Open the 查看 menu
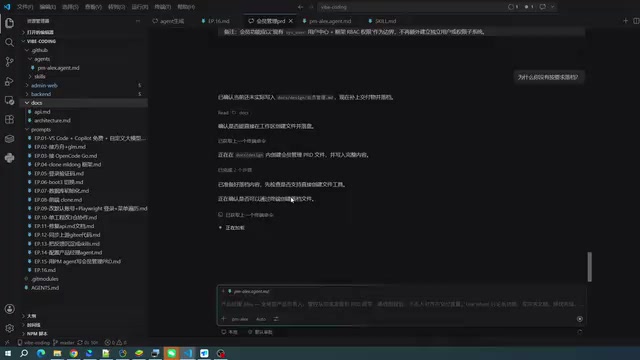 point(93,7)
